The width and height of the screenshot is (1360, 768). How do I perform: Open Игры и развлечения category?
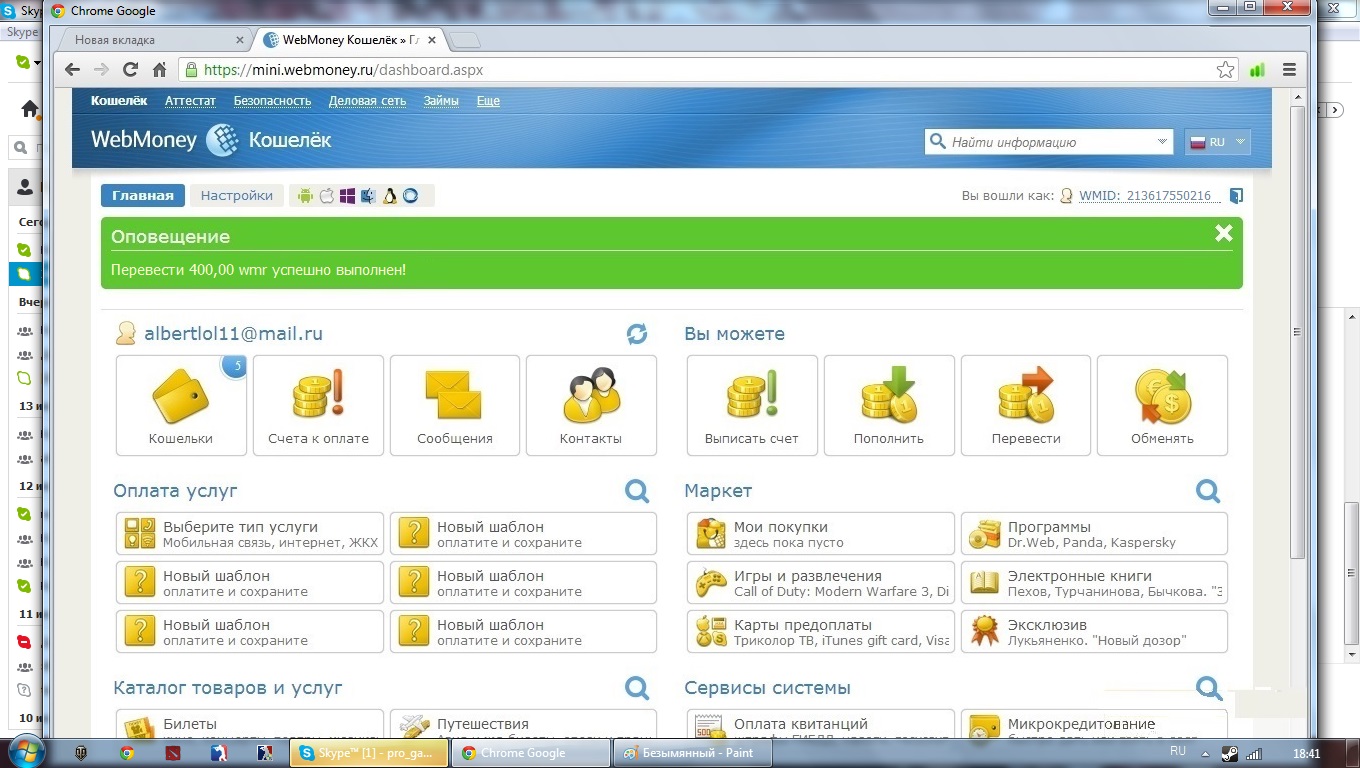tap(821, 583)
